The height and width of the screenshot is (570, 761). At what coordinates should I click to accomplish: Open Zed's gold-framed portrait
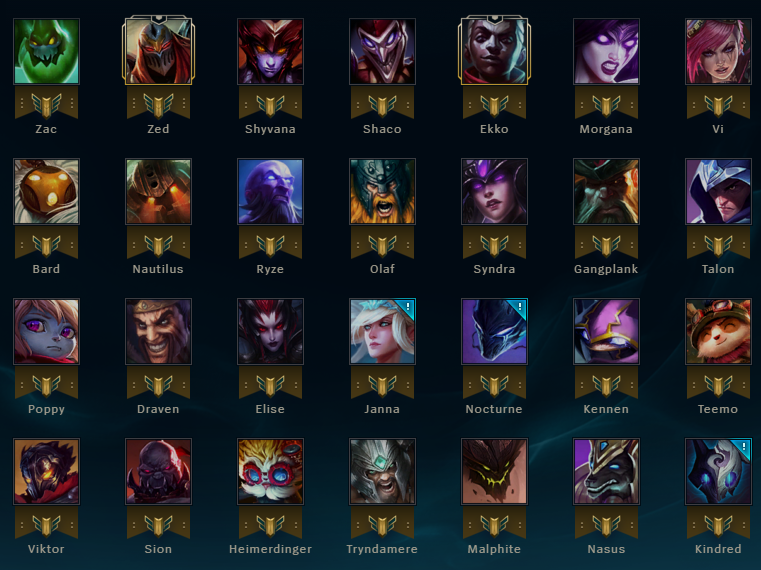[x=158, y=50]
